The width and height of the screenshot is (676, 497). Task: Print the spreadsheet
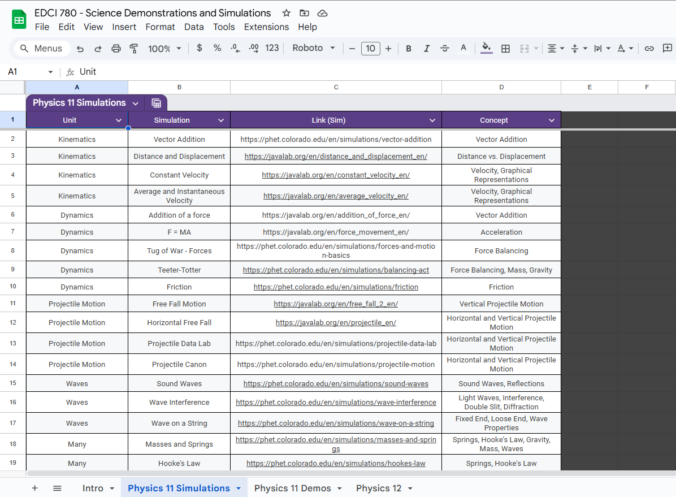tap(116, 49)
